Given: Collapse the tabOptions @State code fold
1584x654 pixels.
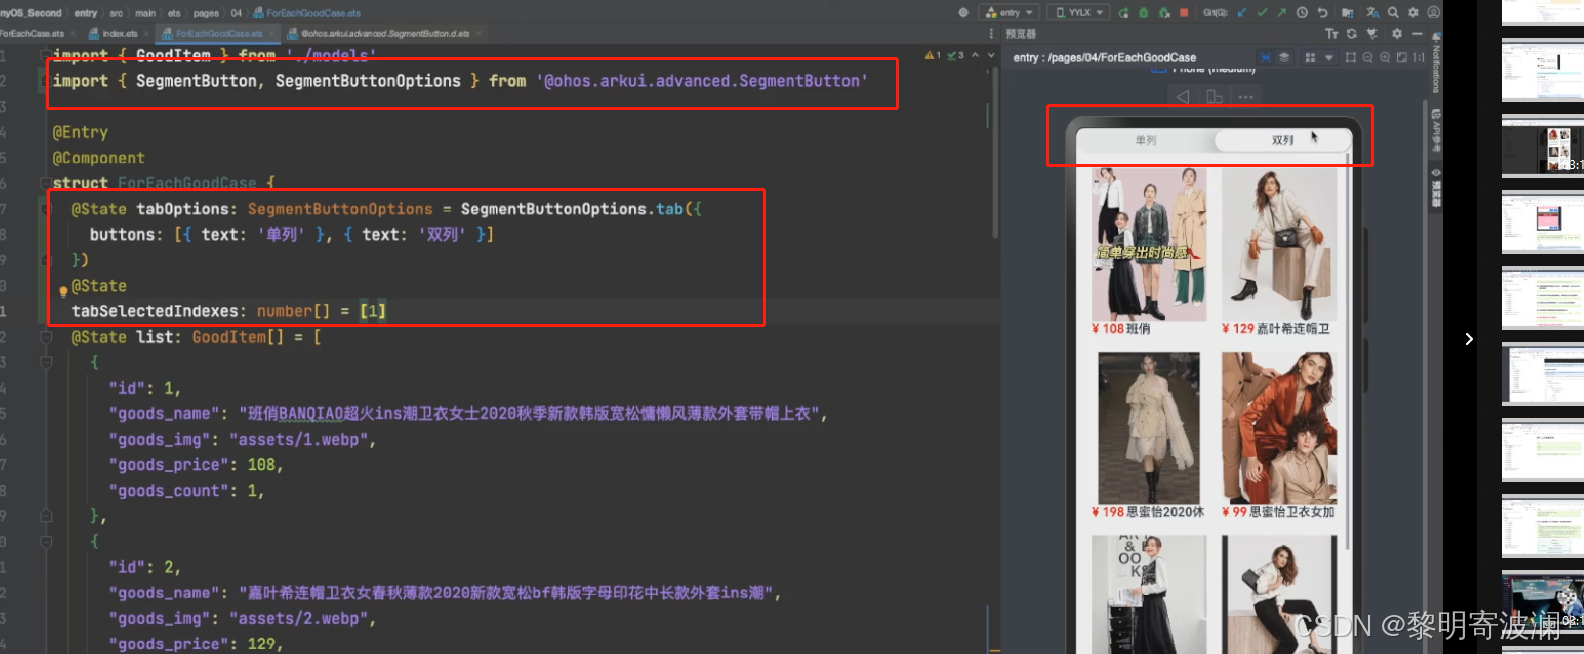Looking at the screenshot, I should [x=46, y=209].
